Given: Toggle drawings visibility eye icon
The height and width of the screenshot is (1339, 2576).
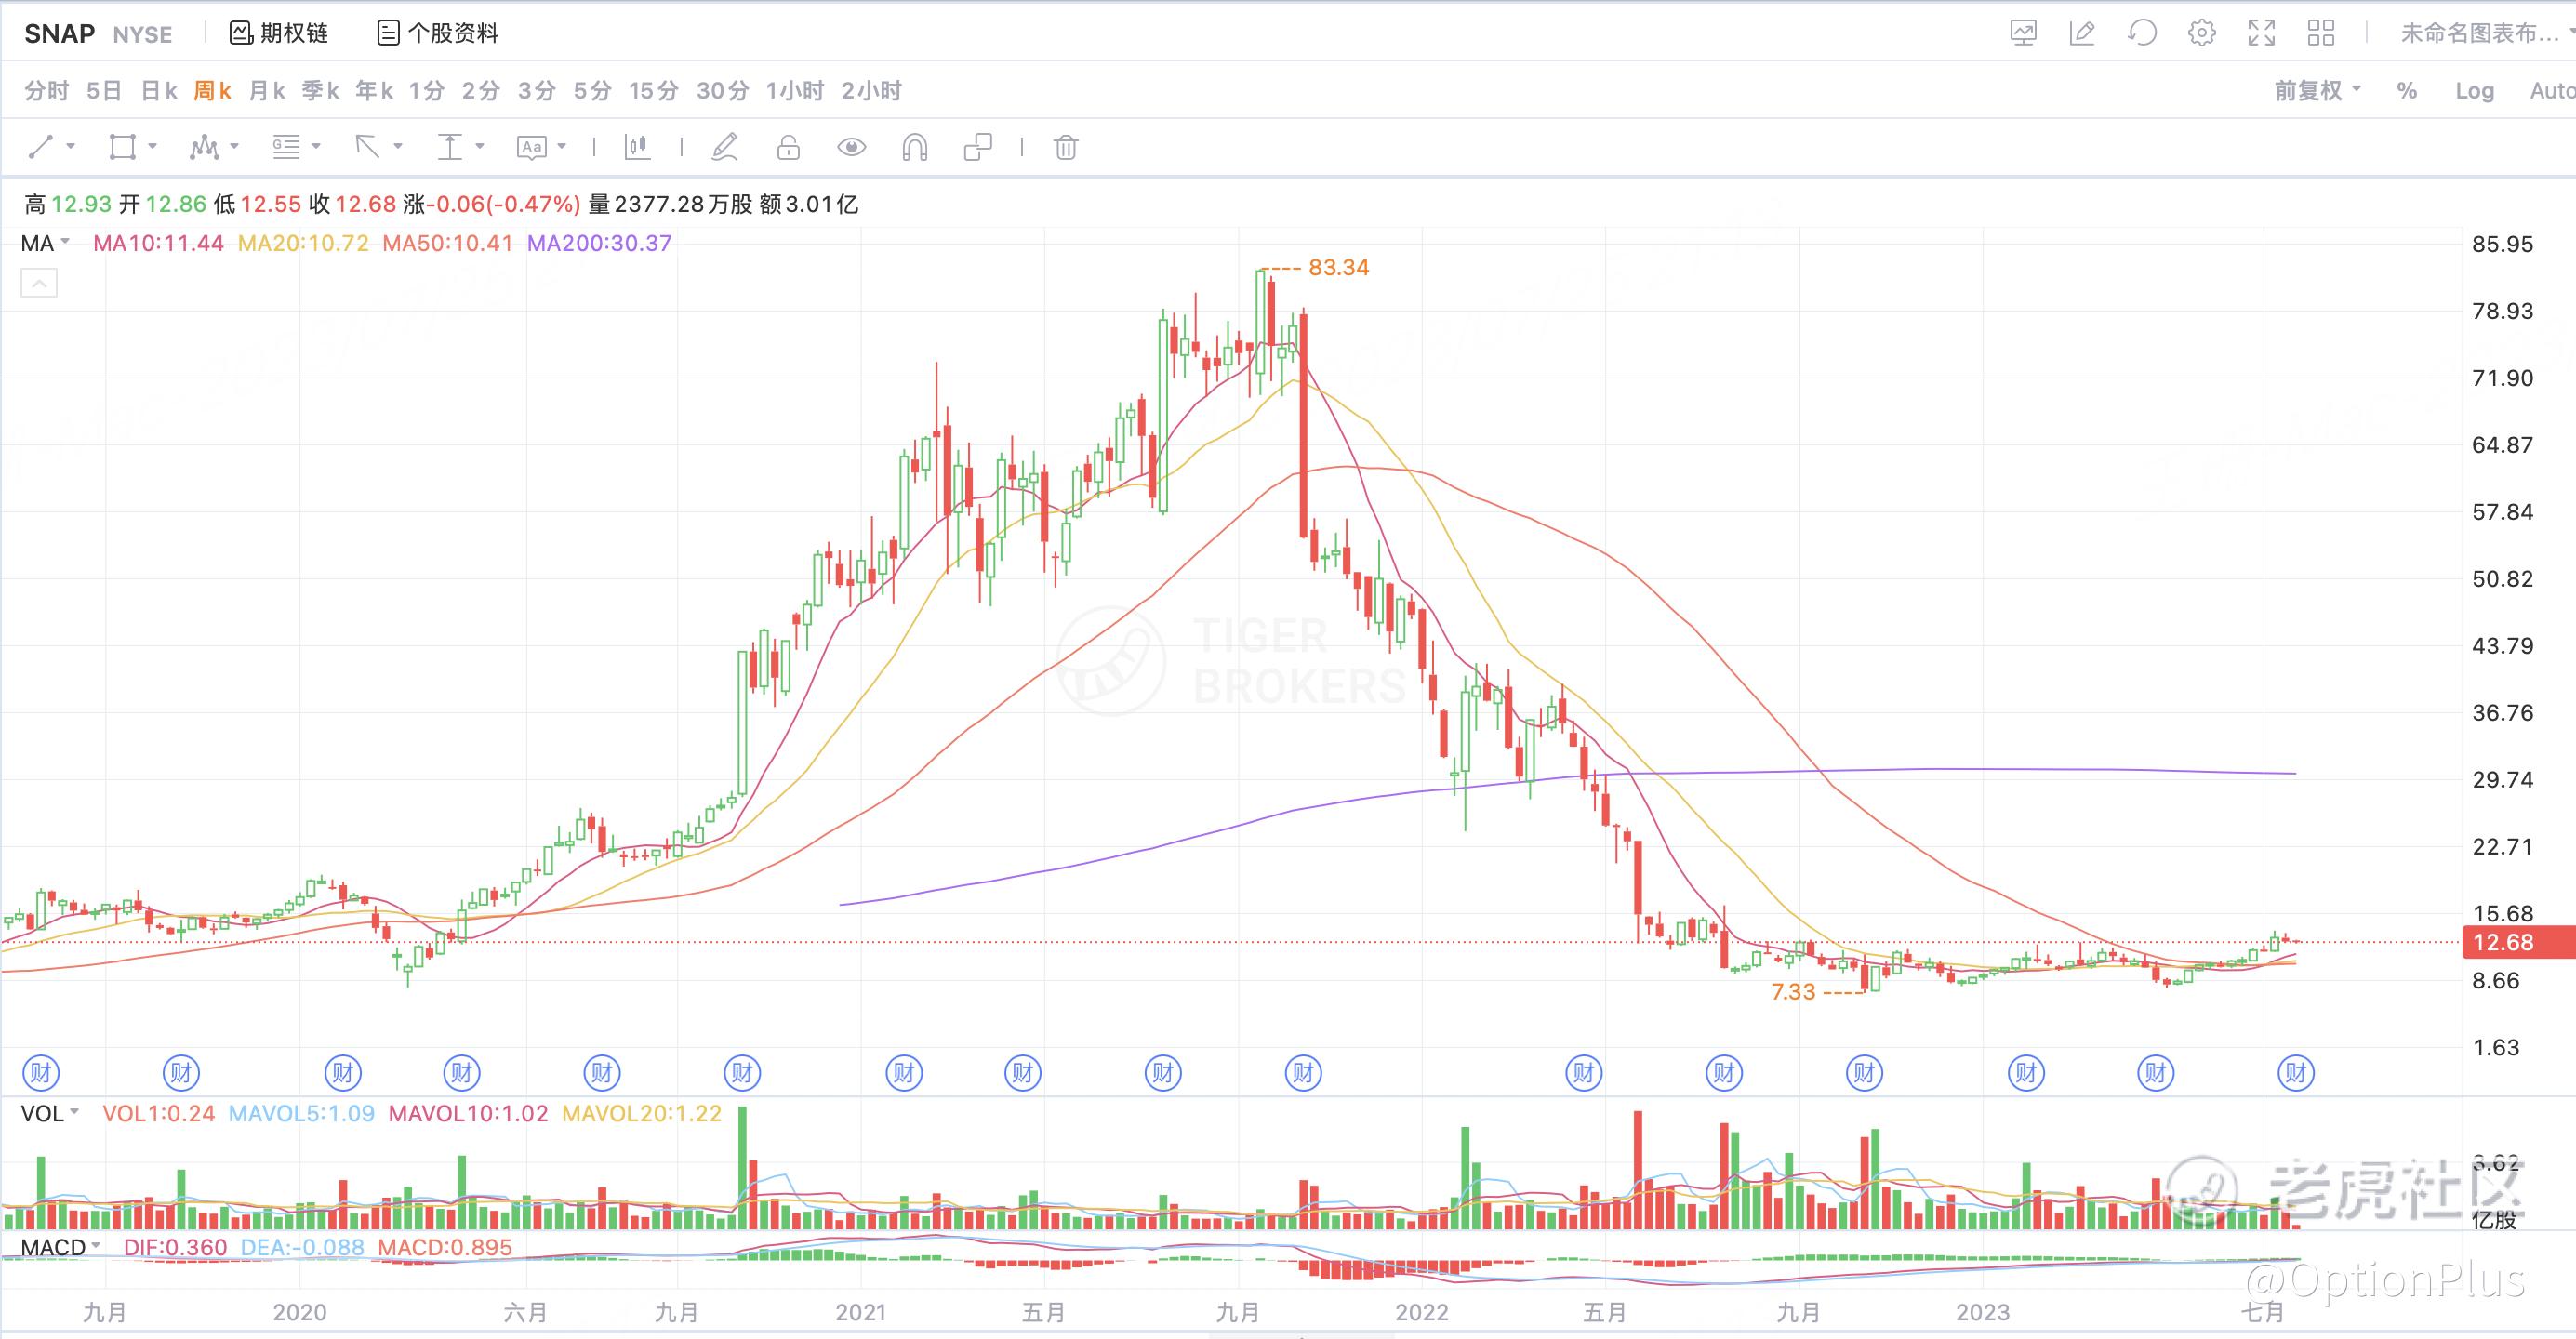Looking at the screenshot, I should (x=851, y=148).
